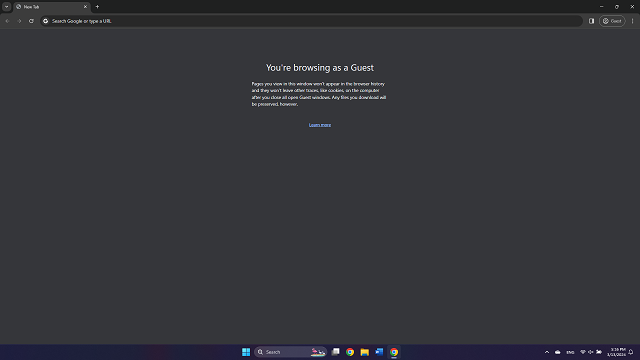
Task: Open File Explorer from the taskbar
Action: pyautogui.click(x=364, y=352)
